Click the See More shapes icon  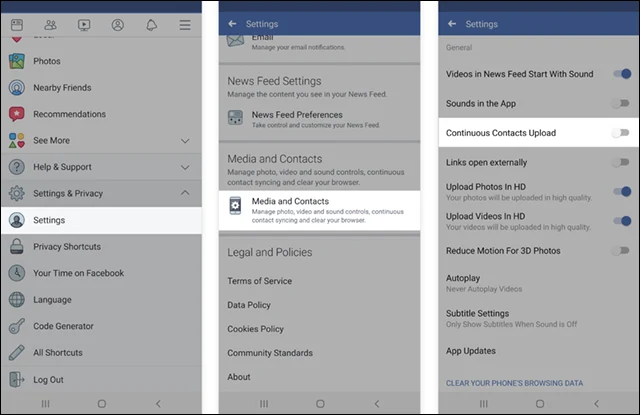click(x=17, y=140)
